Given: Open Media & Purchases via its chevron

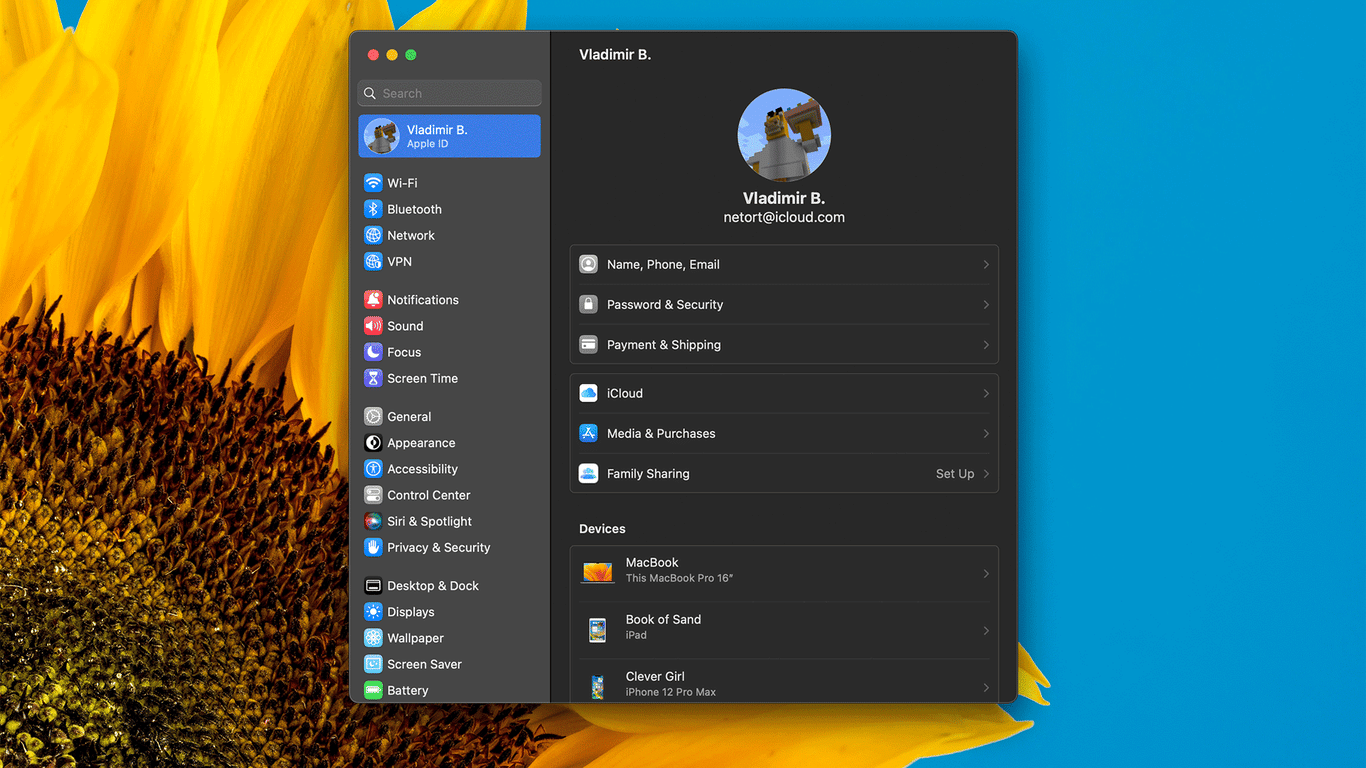Looking at the screenshot, I should (986, 434).
